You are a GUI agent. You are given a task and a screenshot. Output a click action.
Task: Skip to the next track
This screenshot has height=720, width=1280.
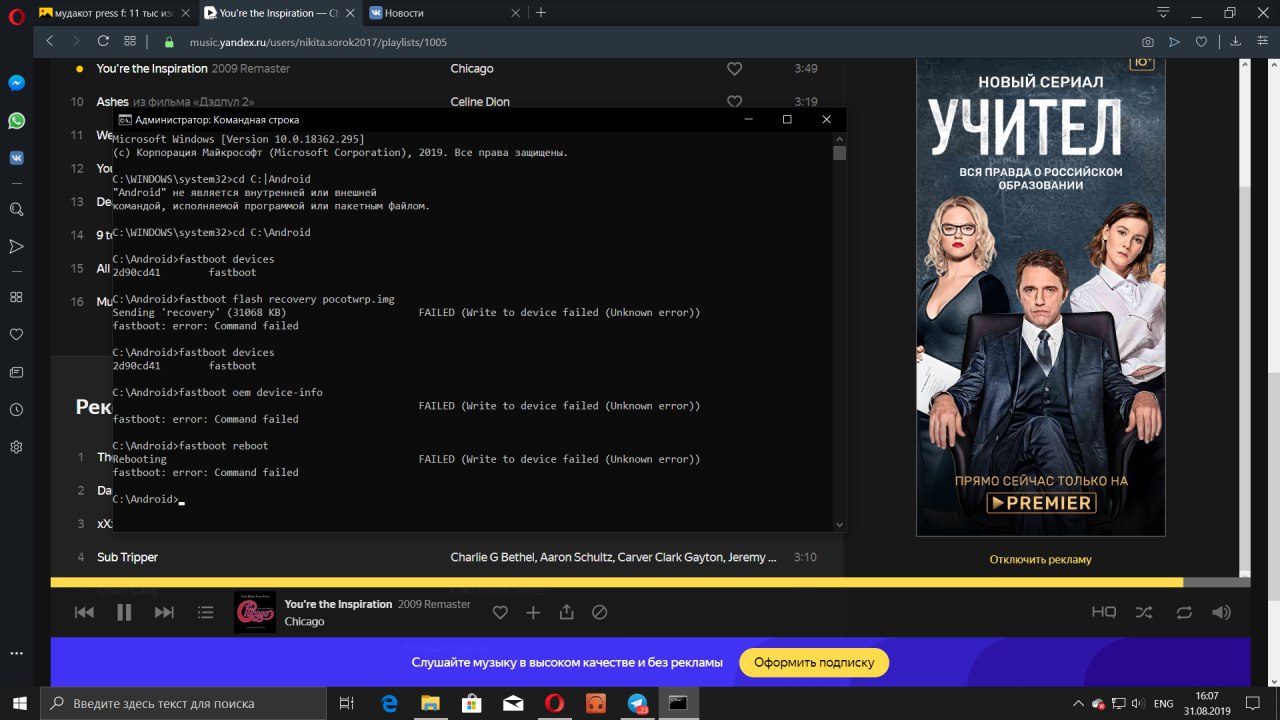coord(164,612)
